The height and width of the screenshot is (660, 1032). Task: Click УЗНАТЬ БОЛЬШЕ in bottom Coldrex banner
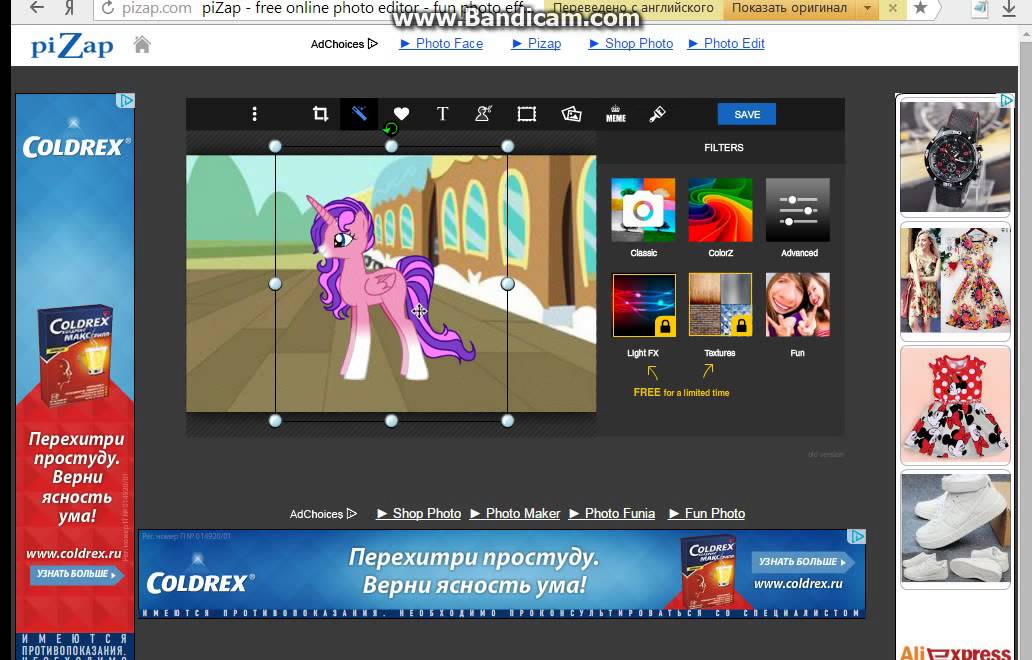coord(802,562)
